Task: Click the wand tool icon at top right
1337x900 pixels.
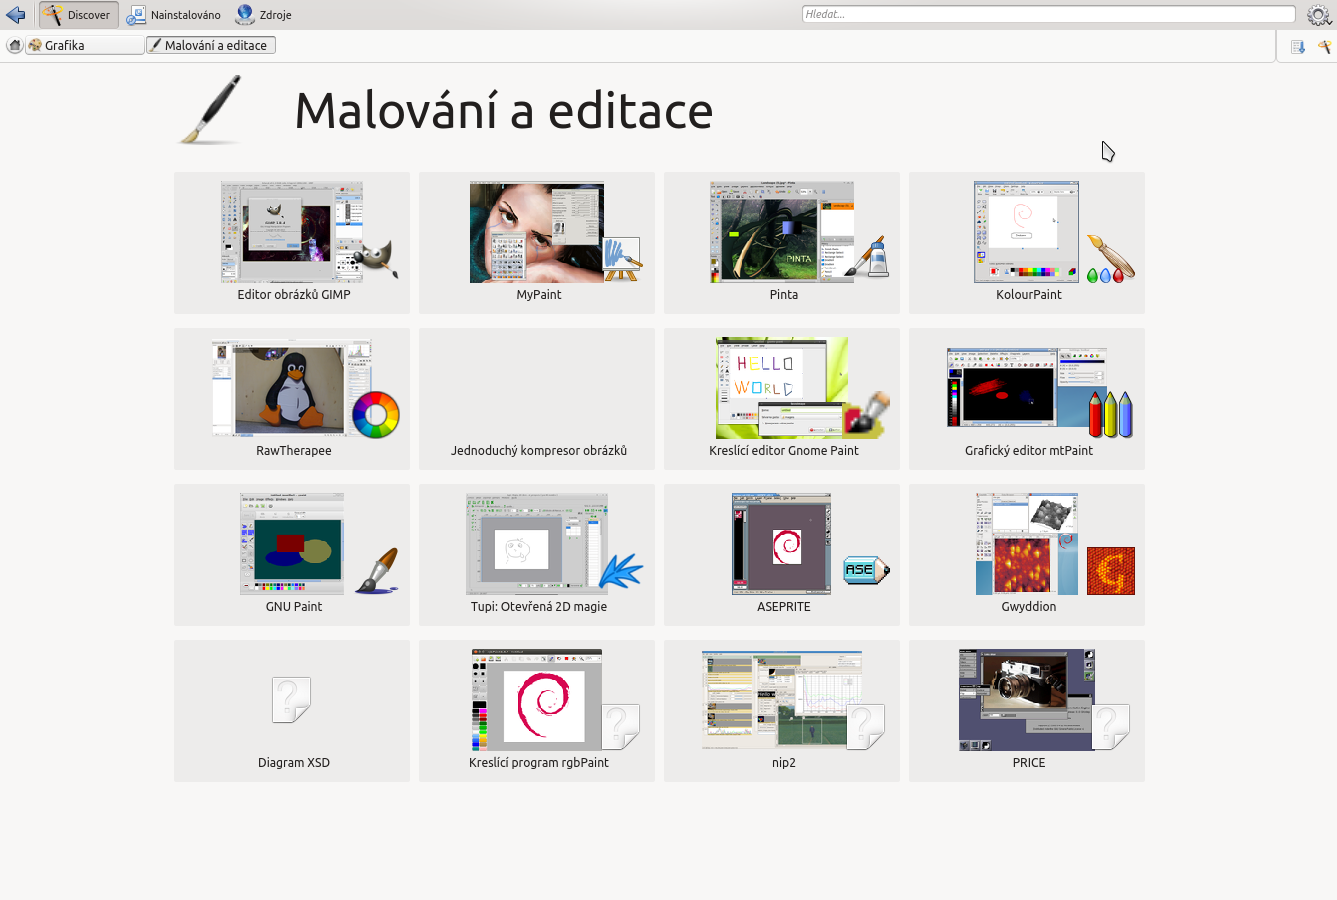Action: (1324, 46)
